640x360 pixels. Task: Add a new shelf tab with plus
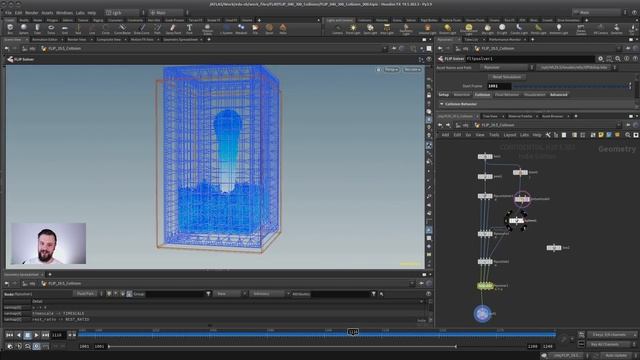pyautogui.click(x=259, y=20)
